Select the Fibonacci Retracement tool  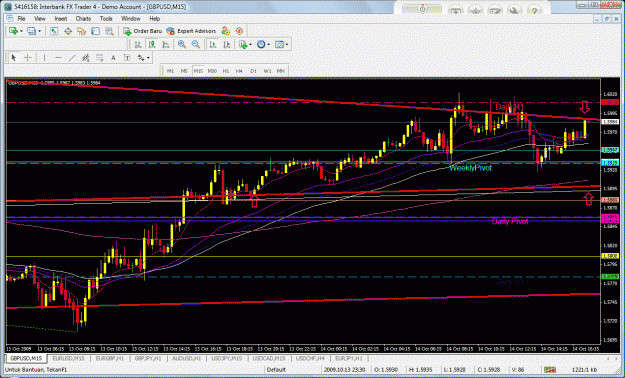(x=100, y=58)
